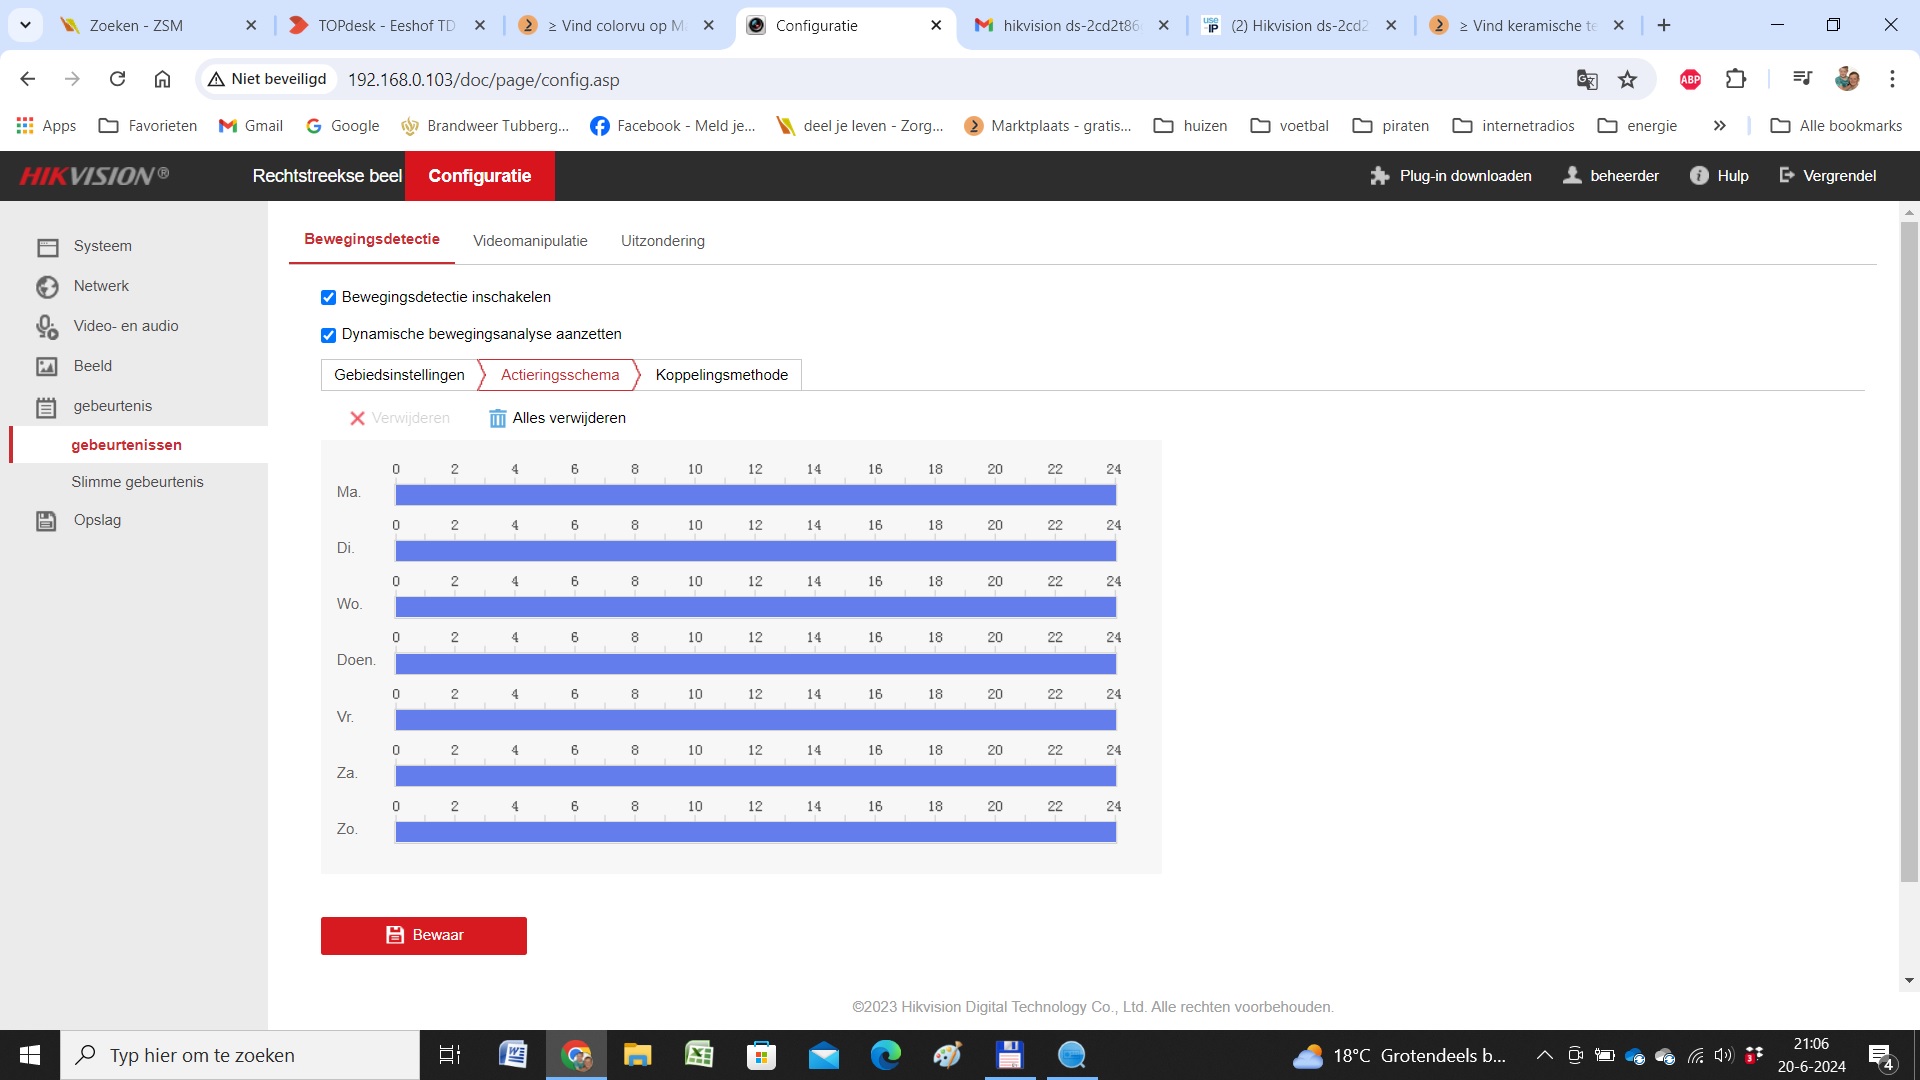This screenshot has width=1920, height=1080.
Task: Open the Koppelingsmethode step tab
Action: 721,375
